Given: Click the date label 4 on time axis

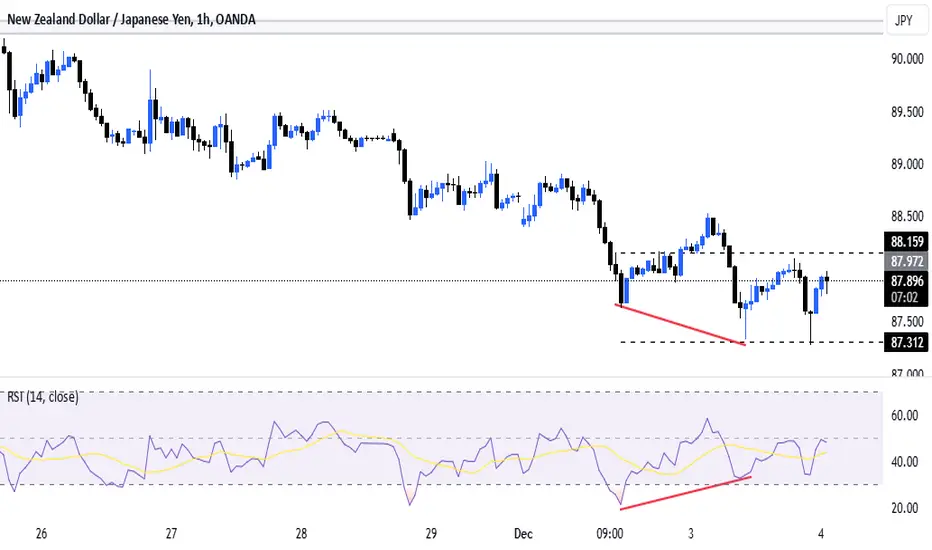Looking at the screenshot, I should click(x=821, y=533).
